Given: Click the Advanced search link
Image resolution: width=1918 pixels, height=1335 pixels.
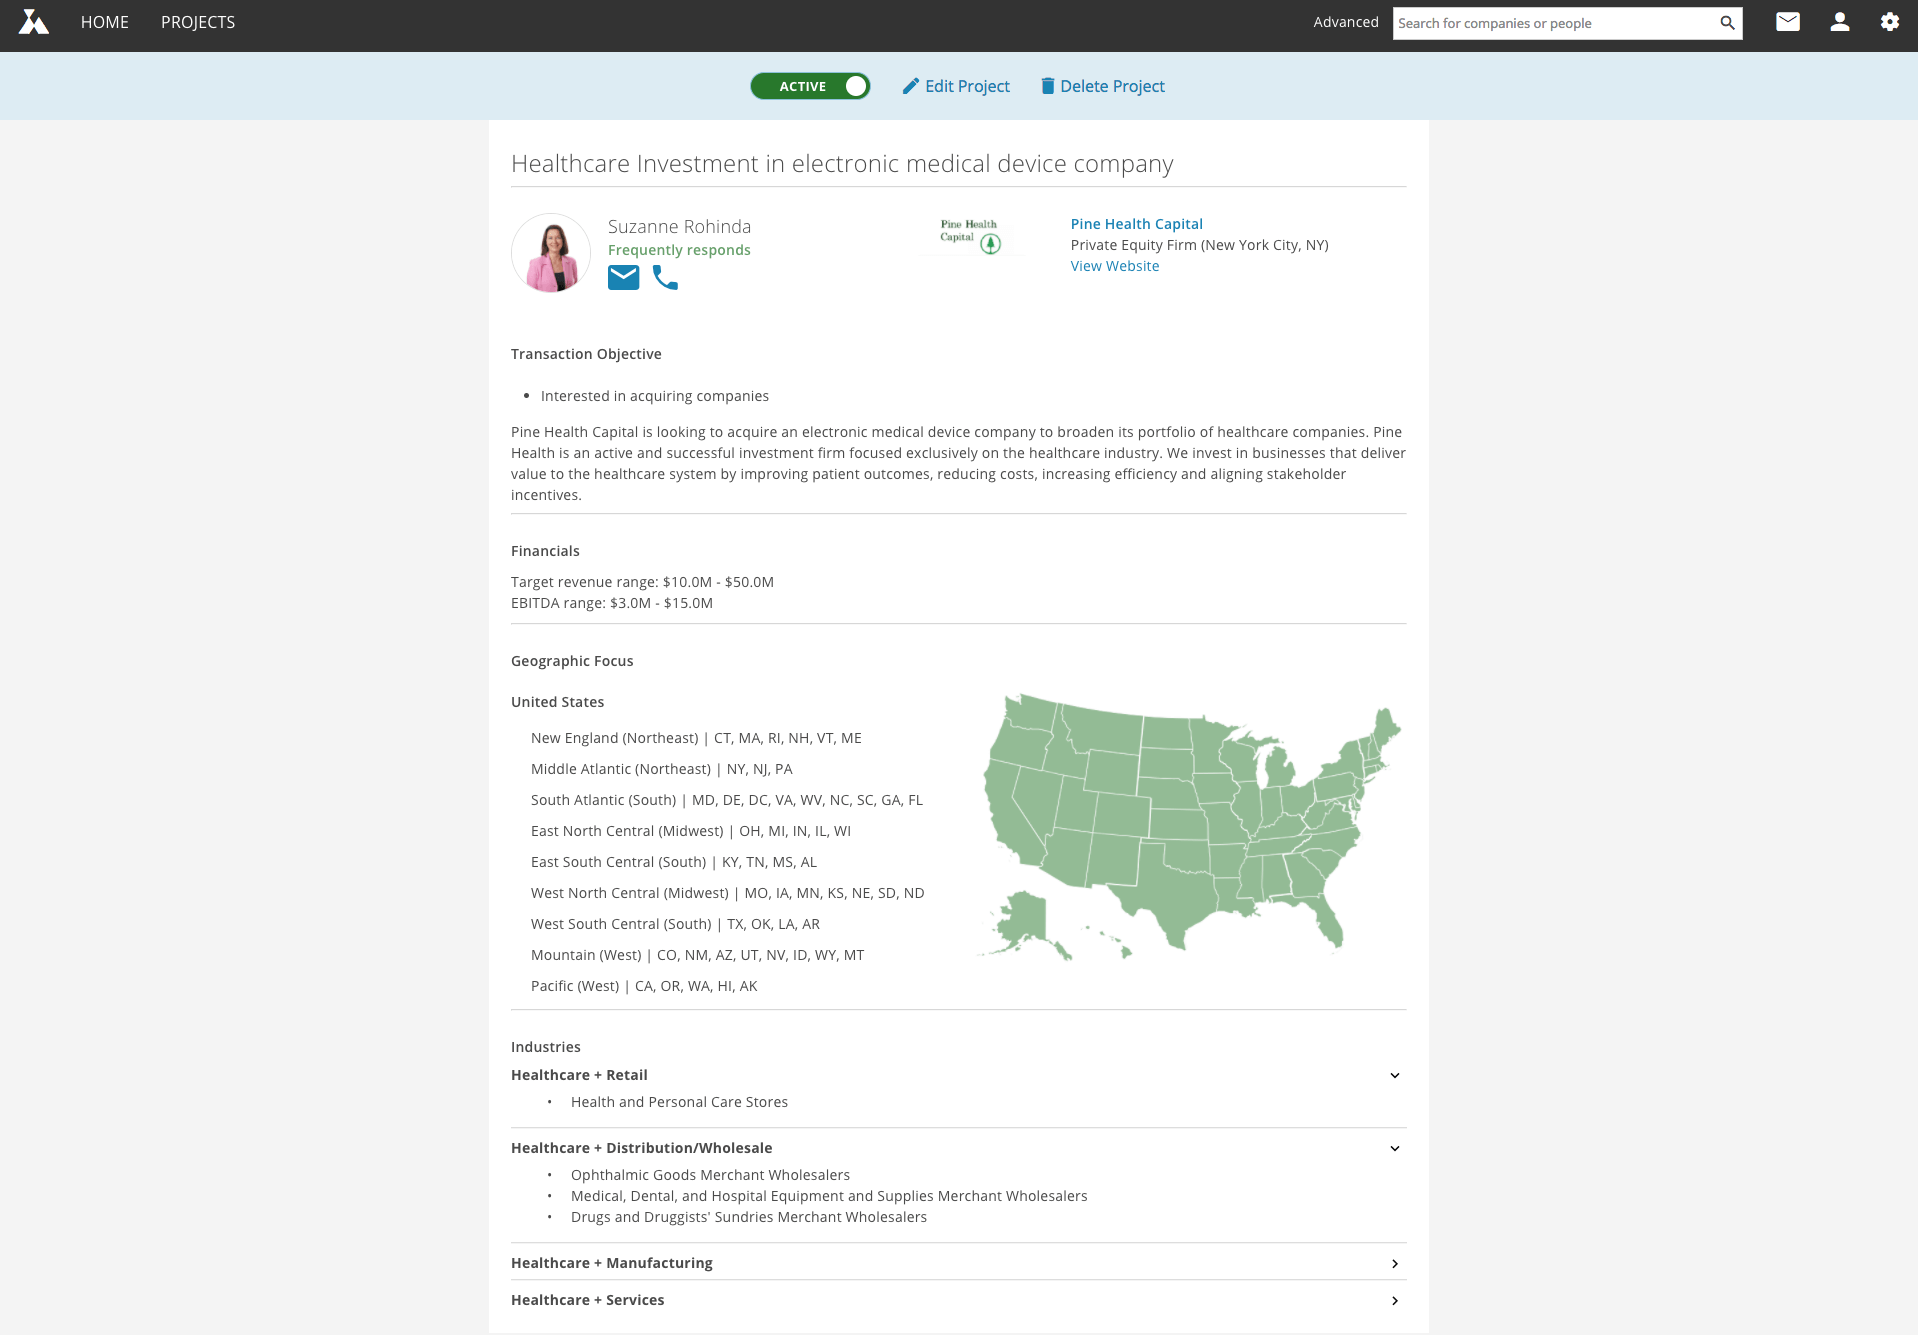Looking at the screenshot, I should [1345, 22].
